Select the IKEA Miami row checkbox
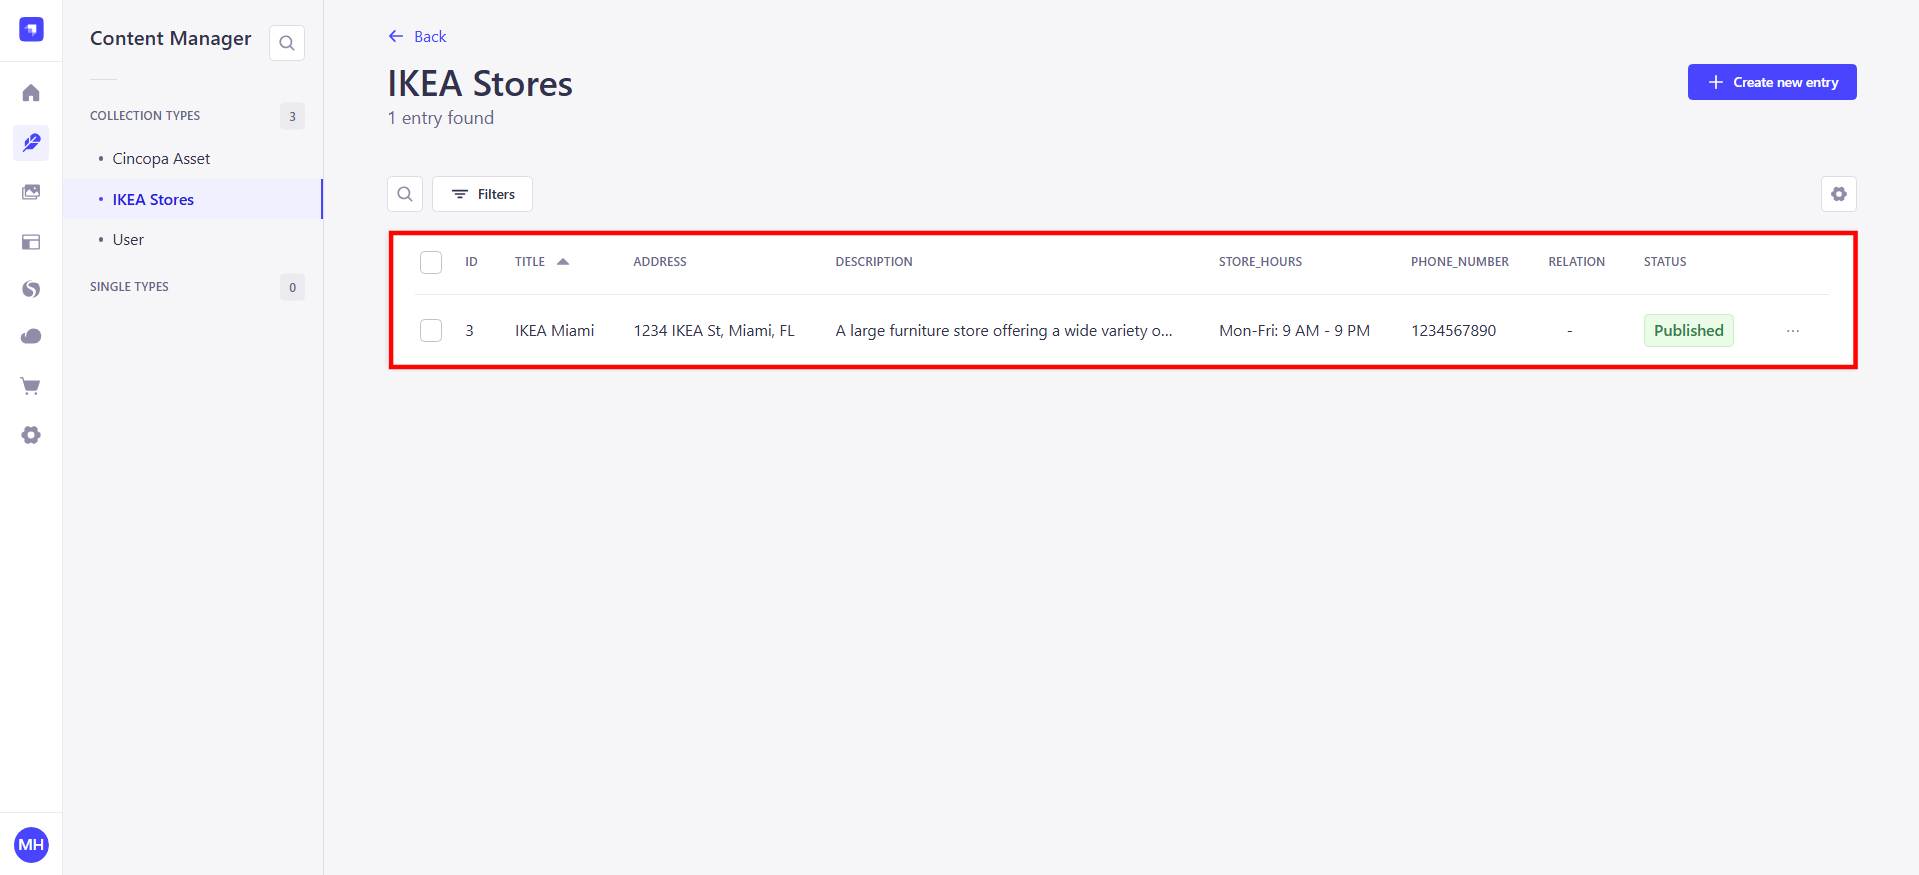This screenshot has height=875, width=1919. pos(431,330)
